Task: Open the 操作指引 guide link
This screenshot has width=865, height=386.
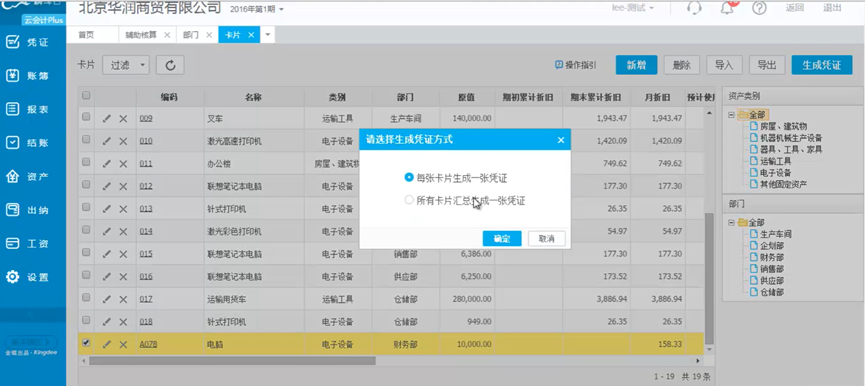Action: point(576,65)
